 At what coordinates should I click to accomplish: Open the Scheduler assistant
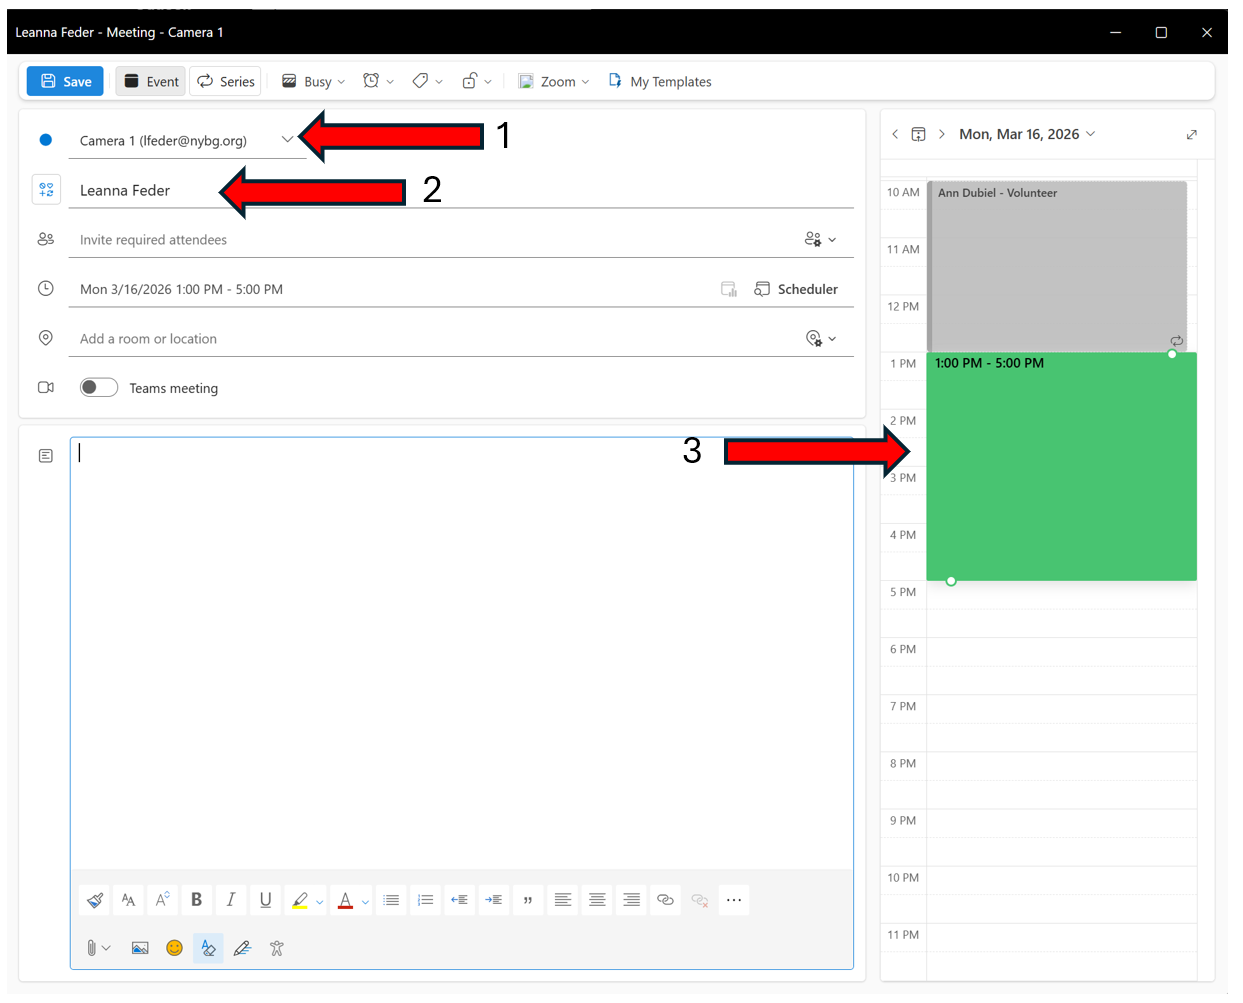pos(796,289)
